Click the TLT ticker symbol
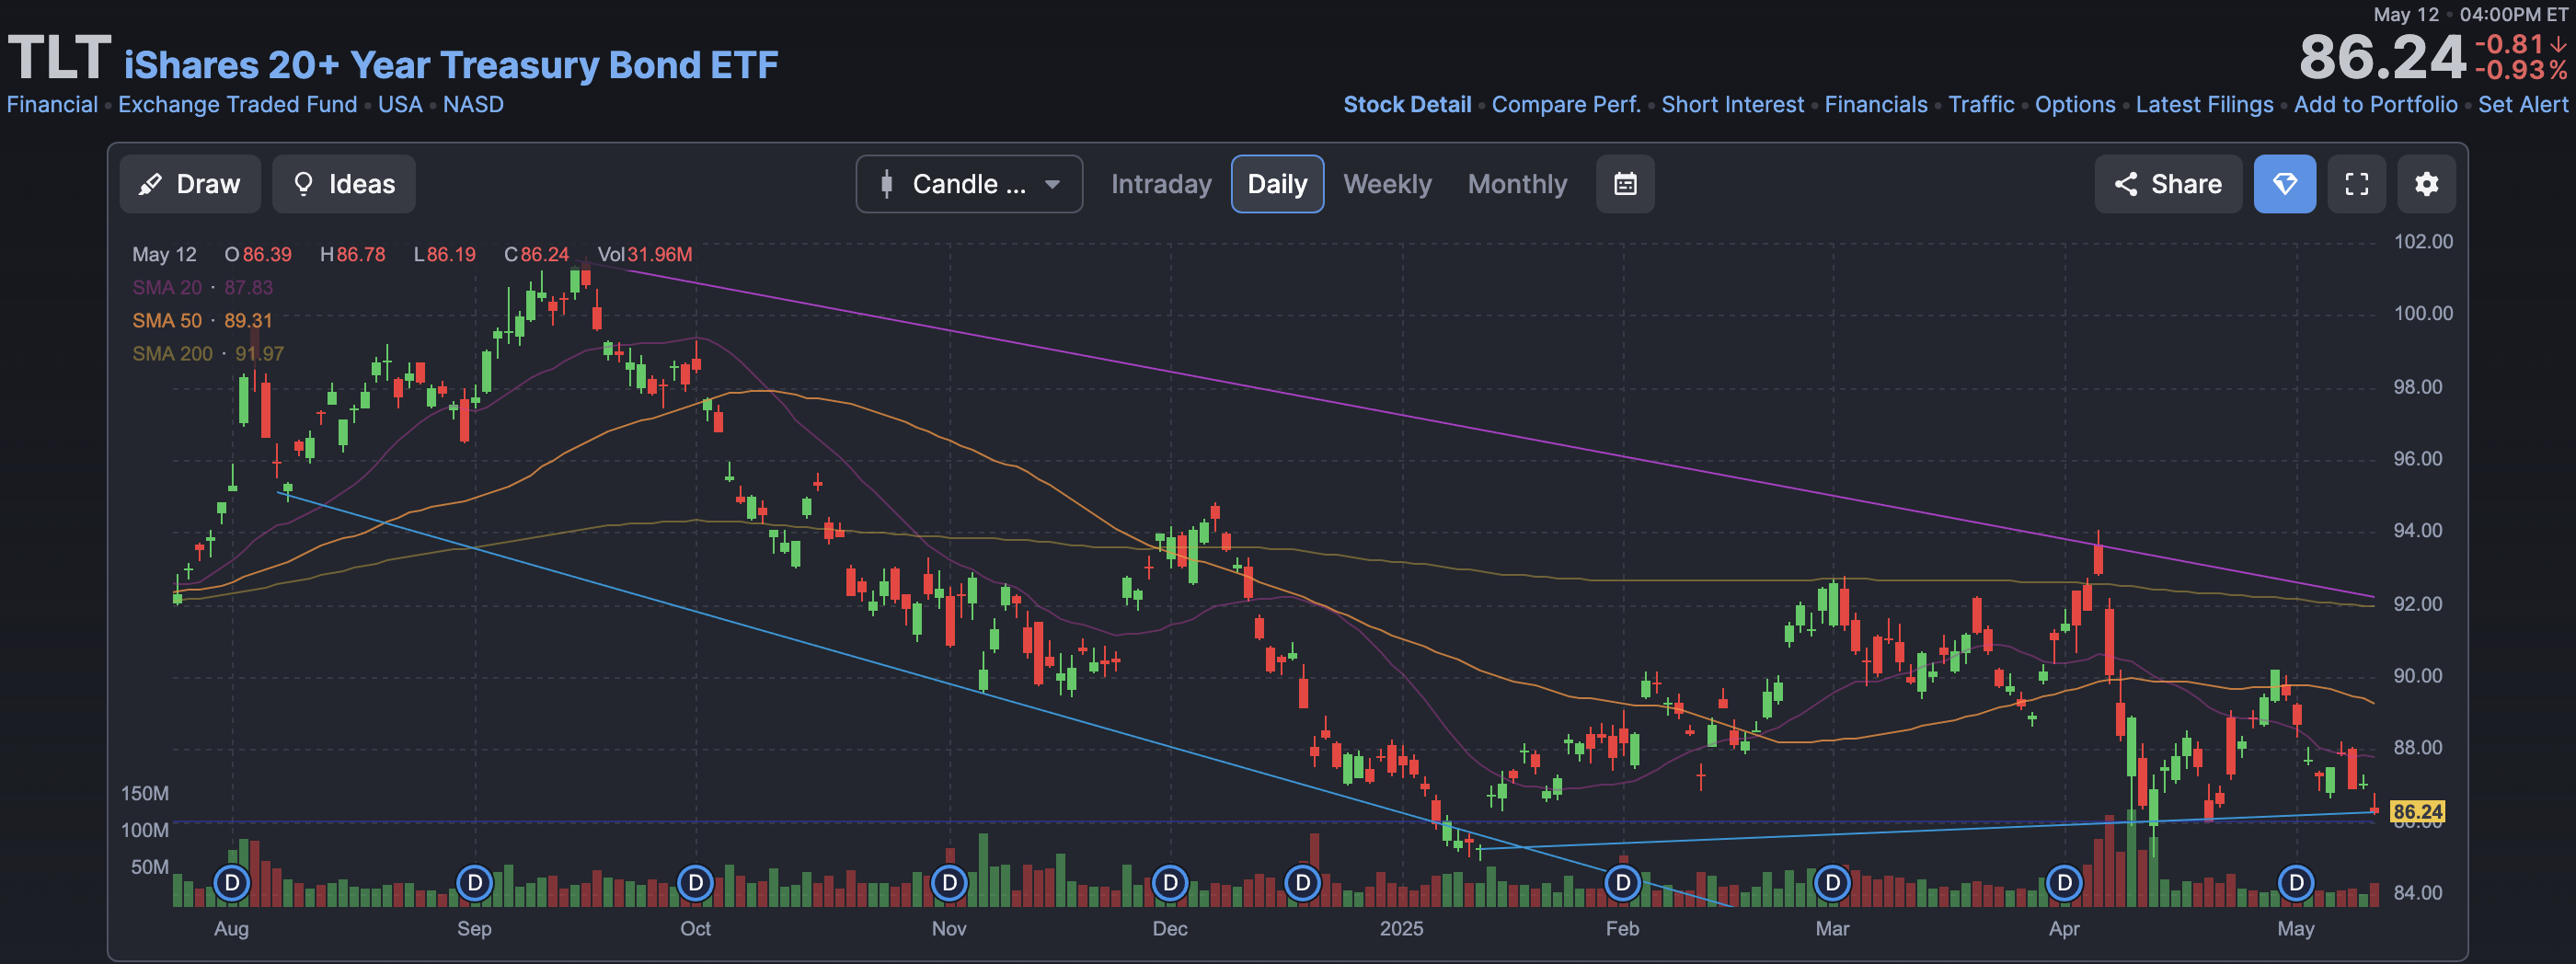The height and width of the screenshot is (964, 2576). (x=59, y=58)
